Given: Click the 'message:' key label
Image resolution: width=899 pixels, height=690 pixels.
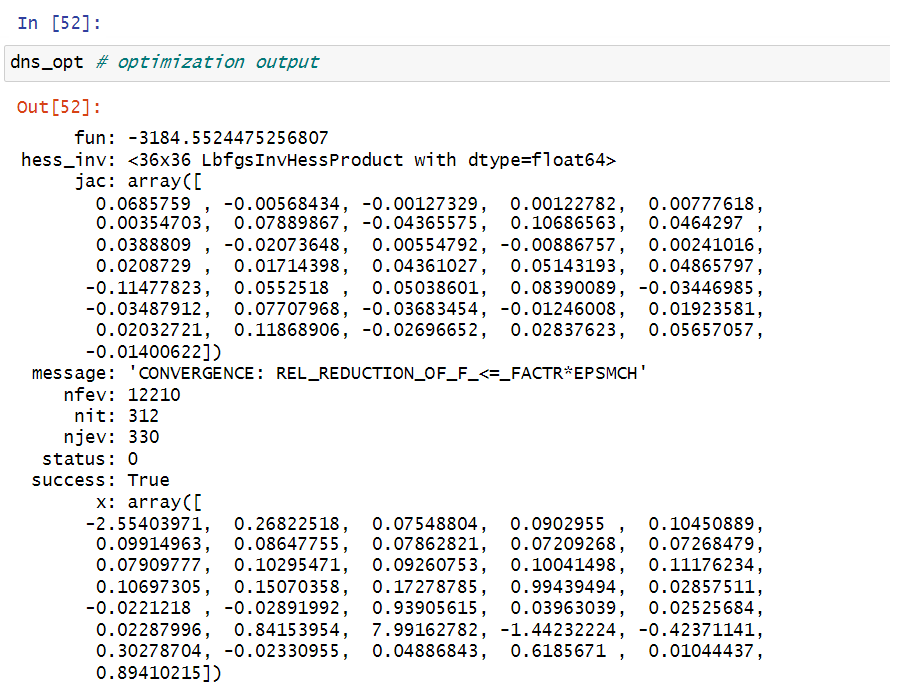Looking at the screenshot, I should (x=73, y=374).
